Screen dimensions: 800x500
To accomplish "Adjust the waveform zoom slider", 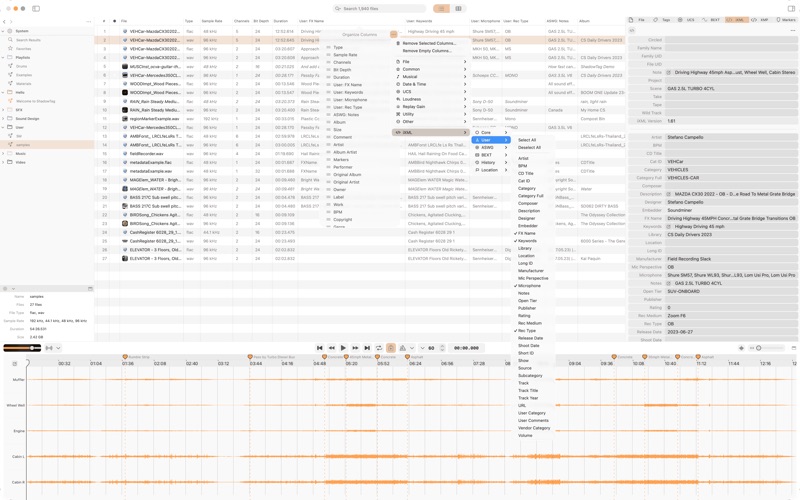I will (768, 348).
